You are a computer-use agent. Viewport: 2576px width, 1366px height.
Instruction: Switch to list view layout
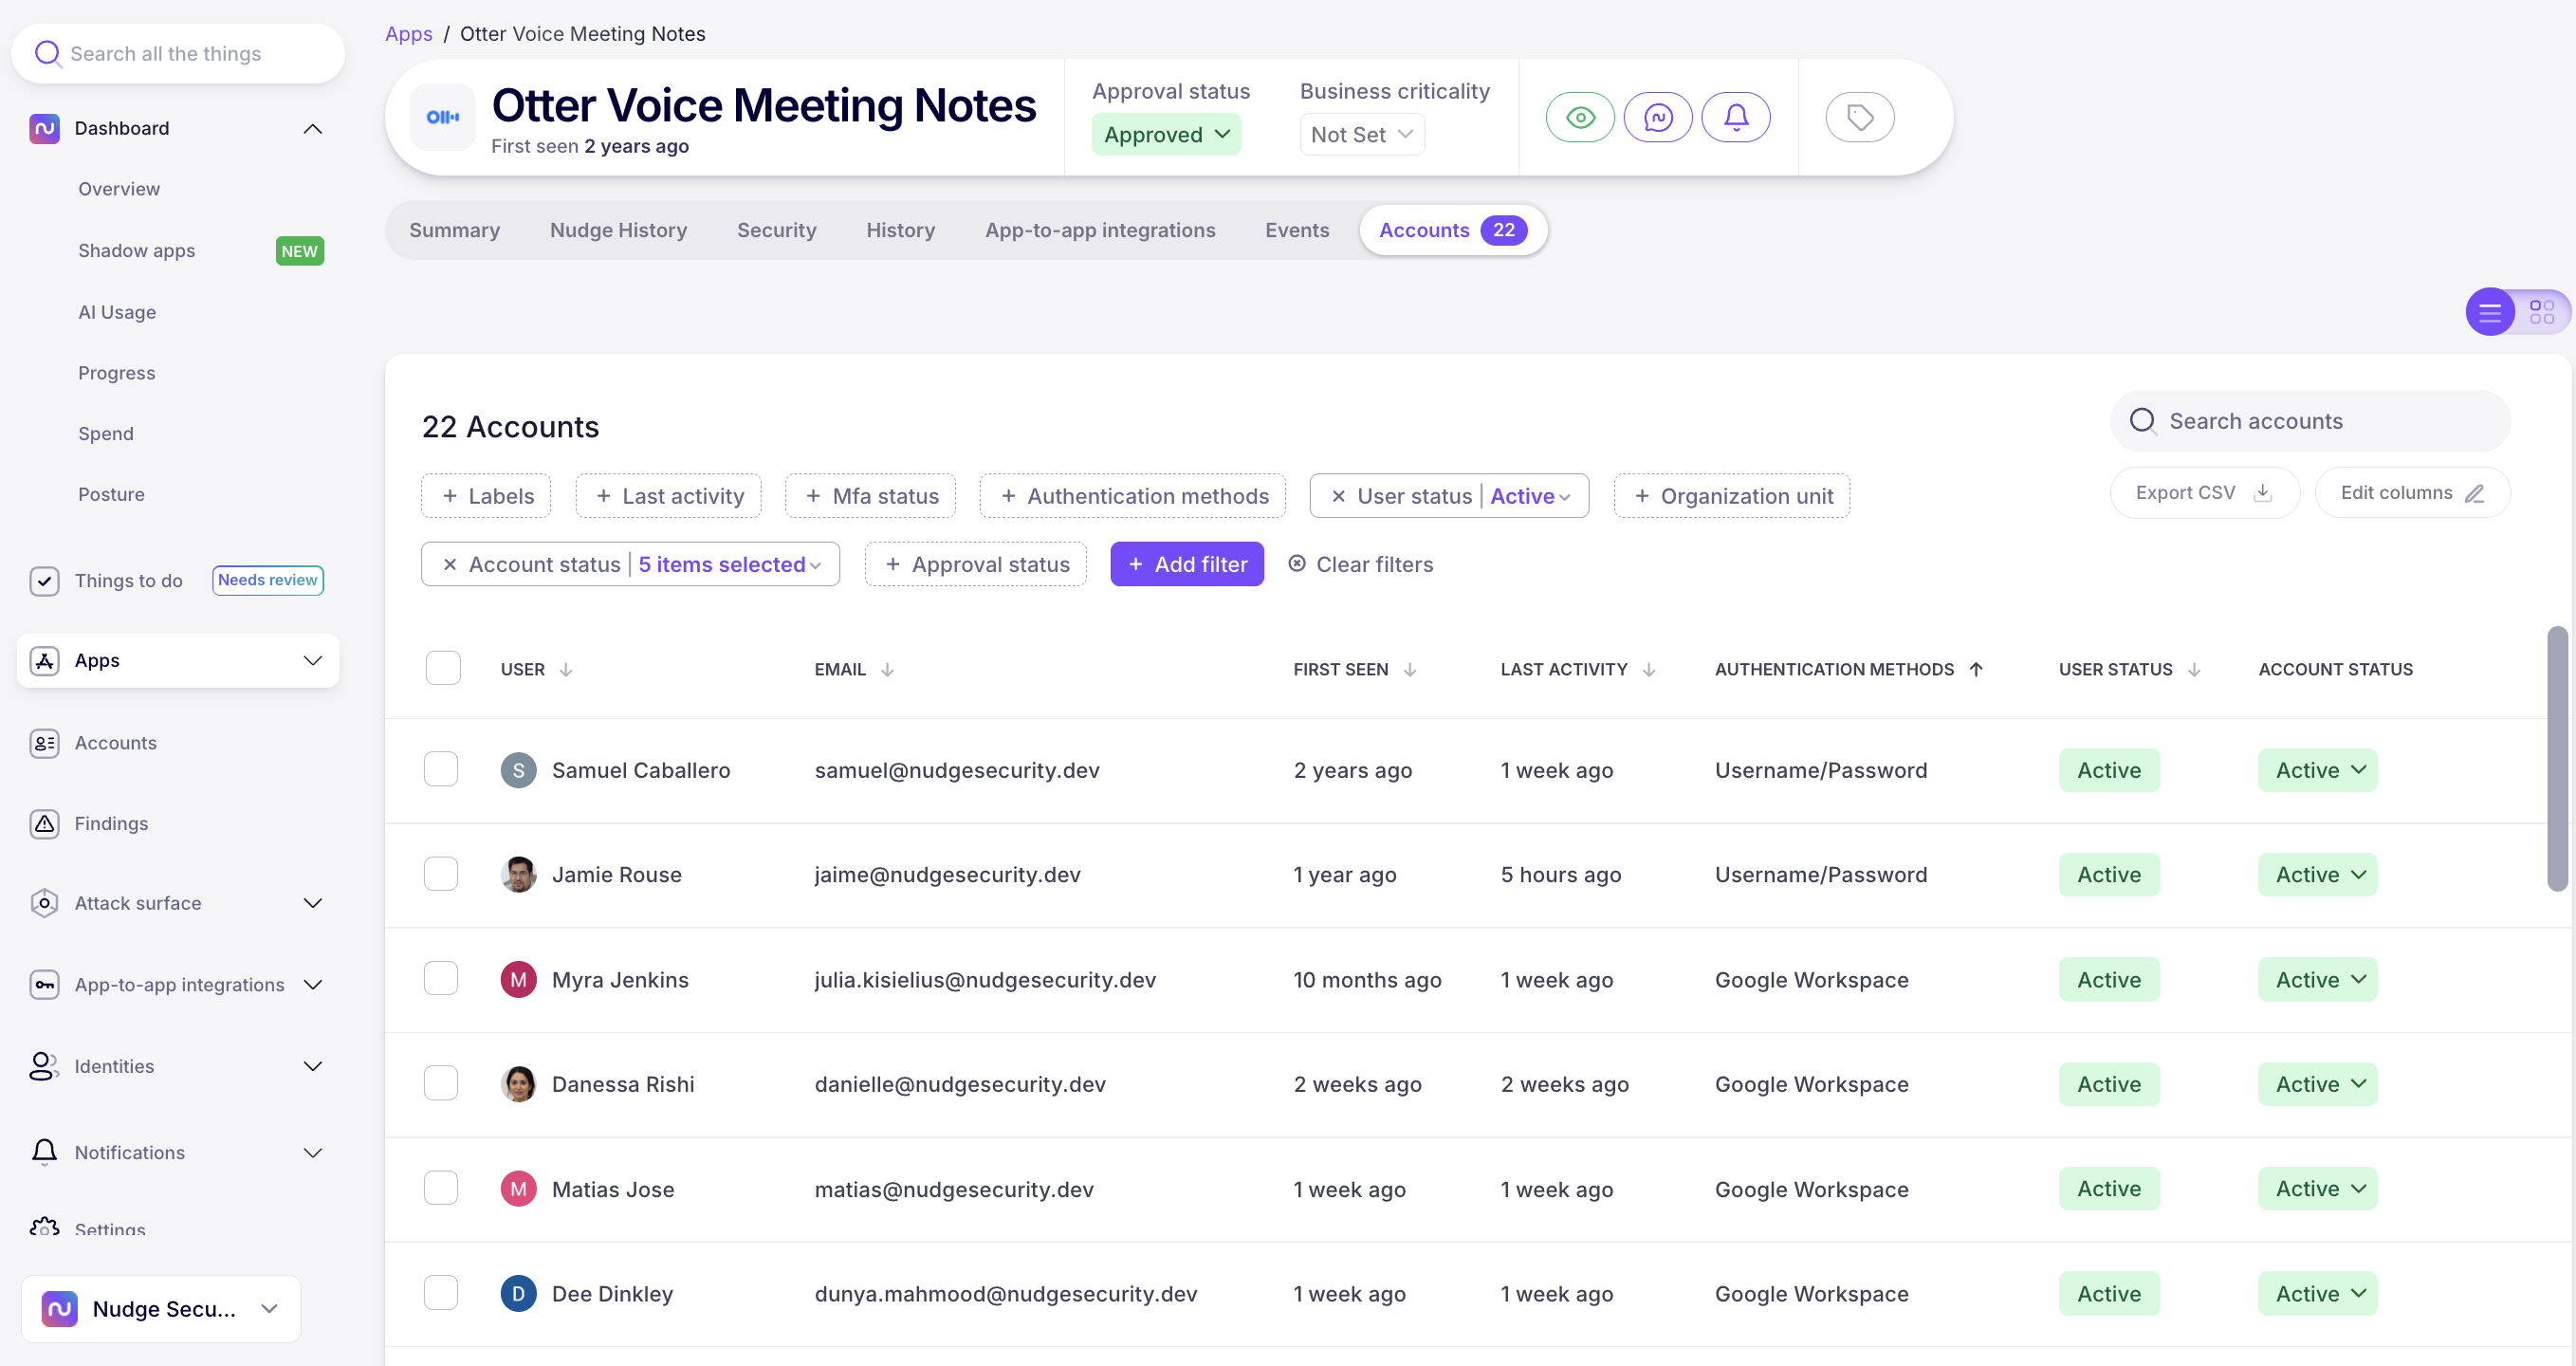[2490, 313]
